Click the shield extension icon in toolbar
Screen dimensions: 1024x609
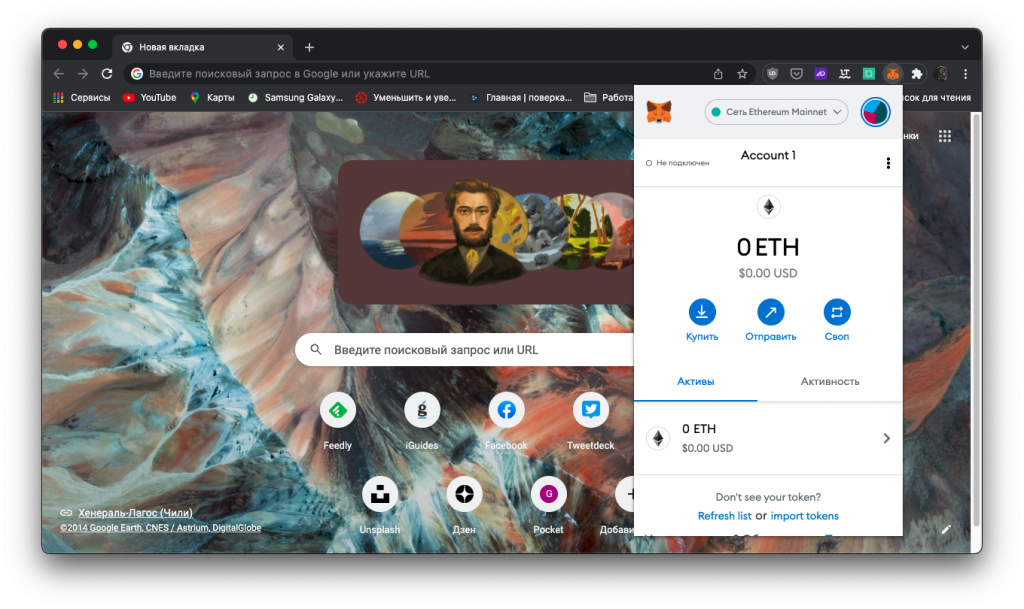[x=772, y=74]
